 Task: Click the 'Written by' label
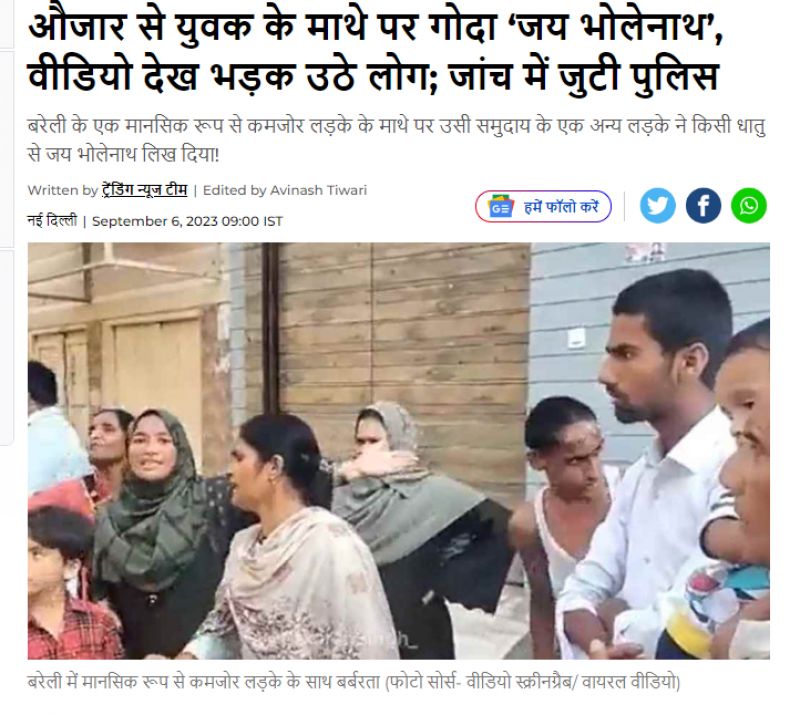pyautogui.click(x=62, y=190)
